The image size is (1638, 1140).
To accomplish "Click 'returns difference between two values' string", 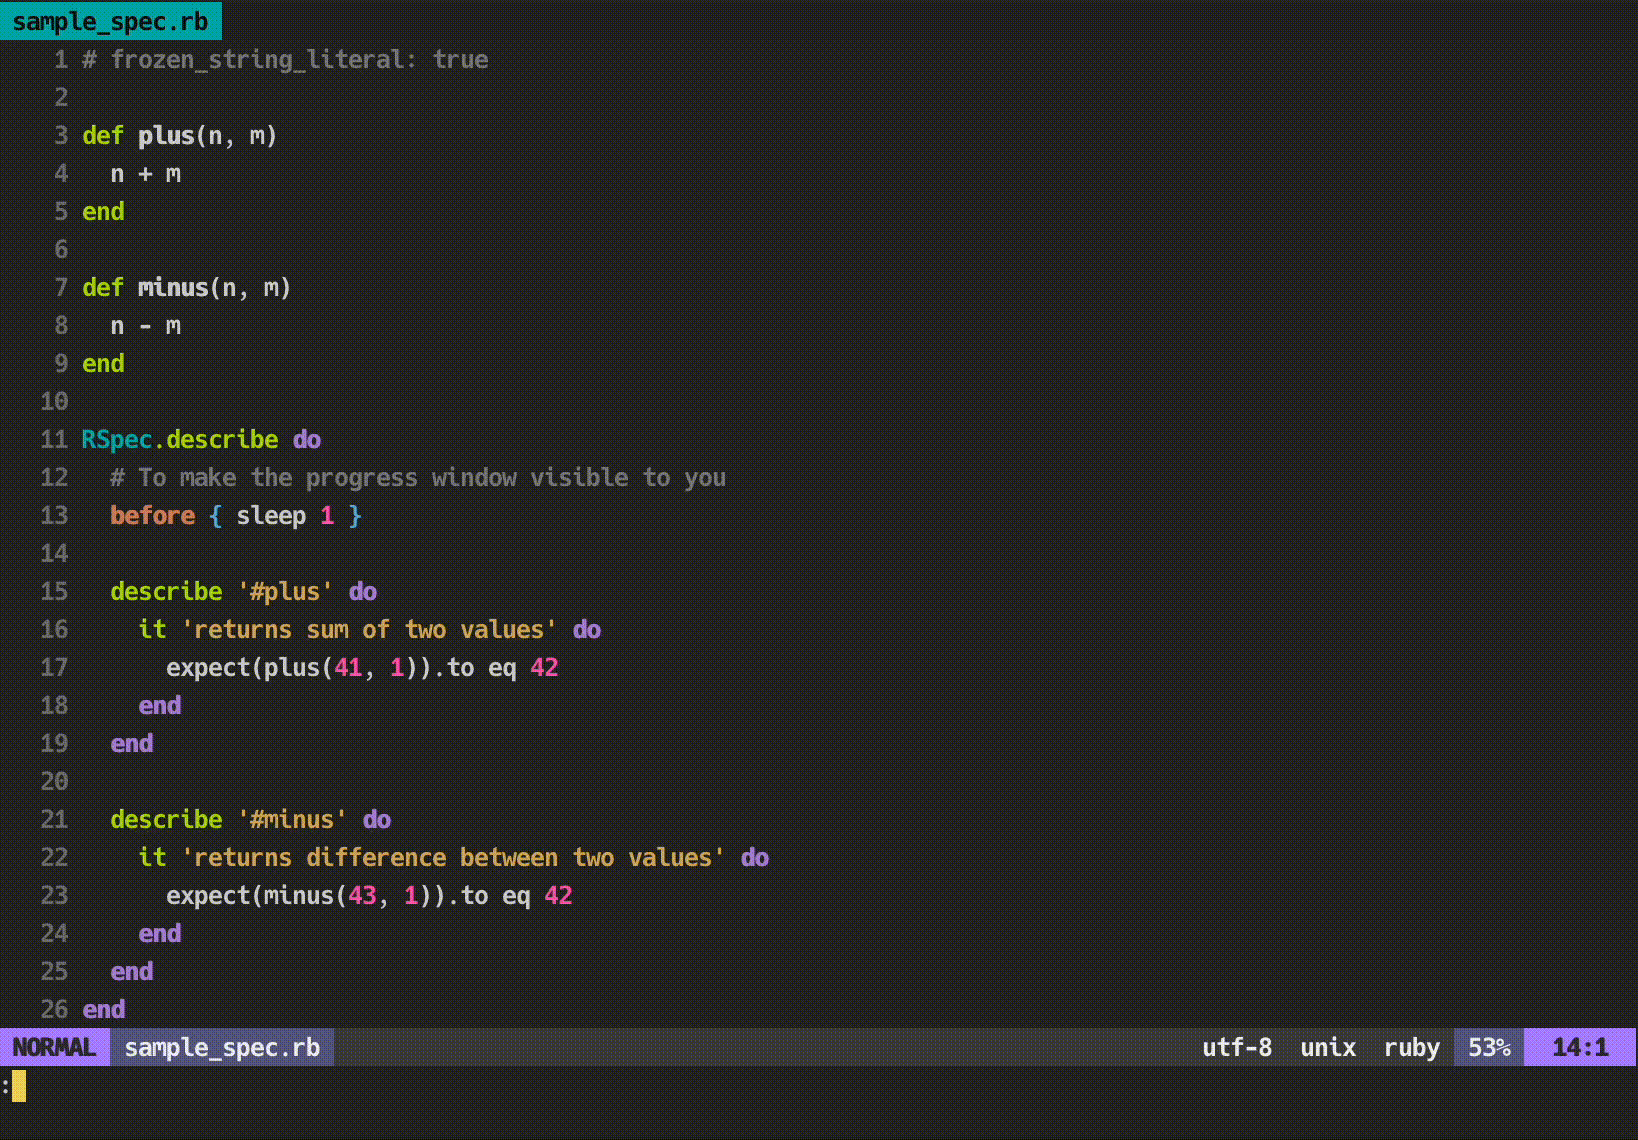I will tap(453, 857).
